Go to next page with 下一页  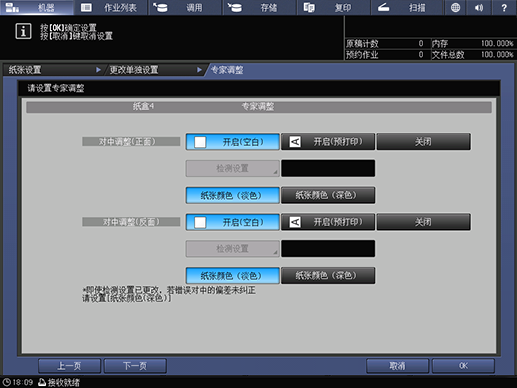click(135, 366)
